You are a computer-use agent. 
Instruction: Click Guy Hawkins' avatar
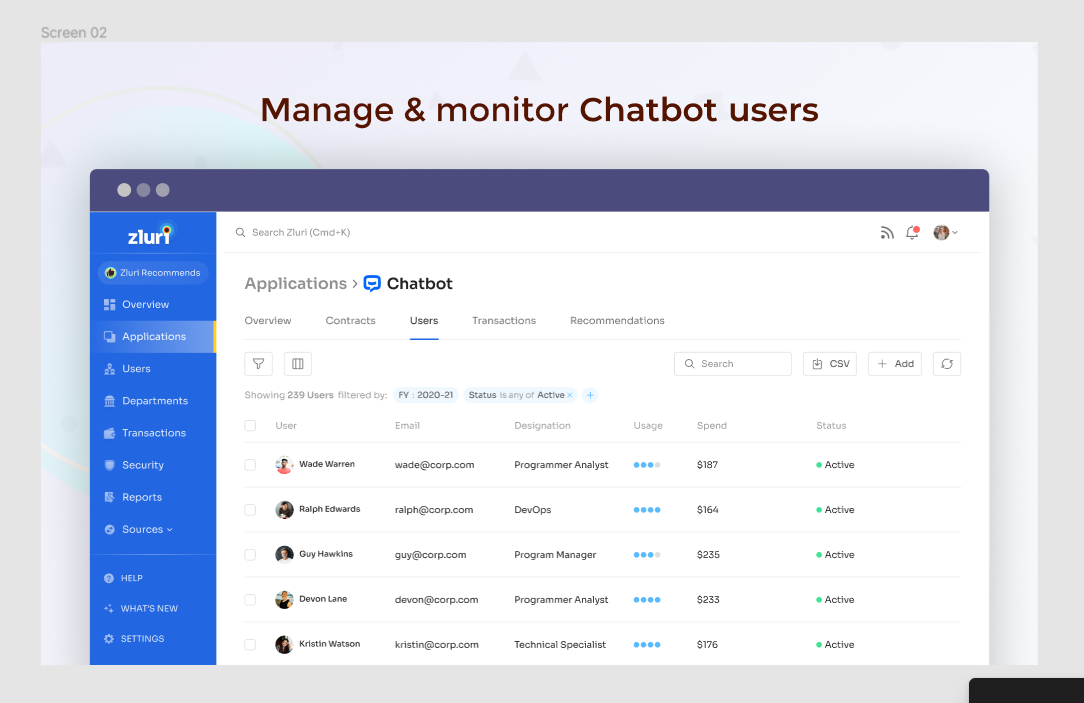point(284,555)
